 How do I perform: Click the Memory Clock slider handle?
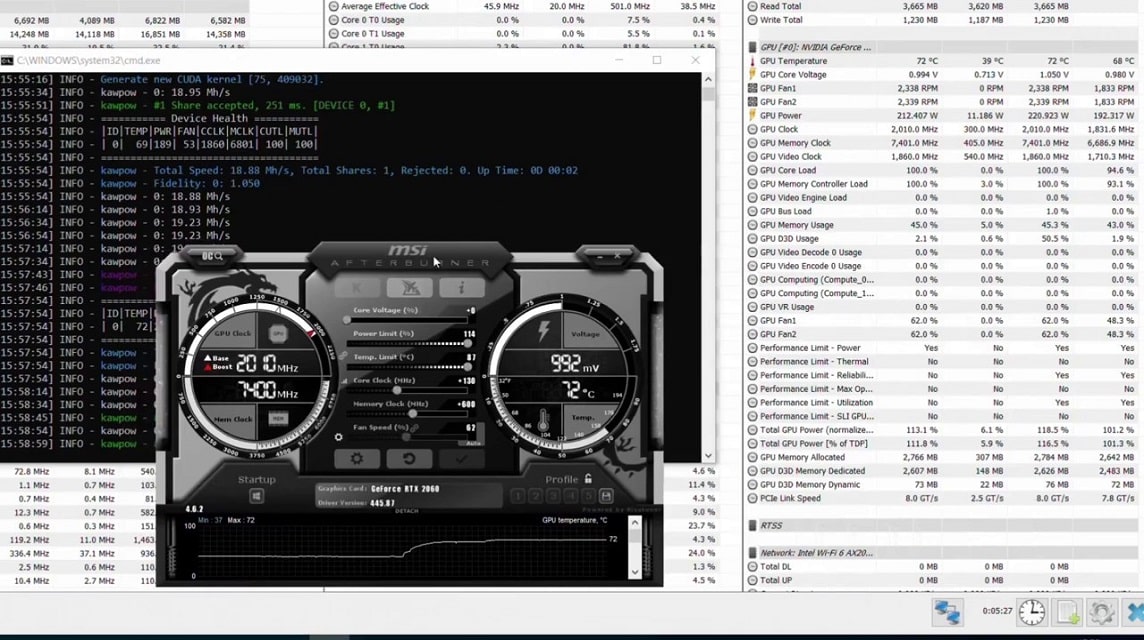tap(413, 414)
